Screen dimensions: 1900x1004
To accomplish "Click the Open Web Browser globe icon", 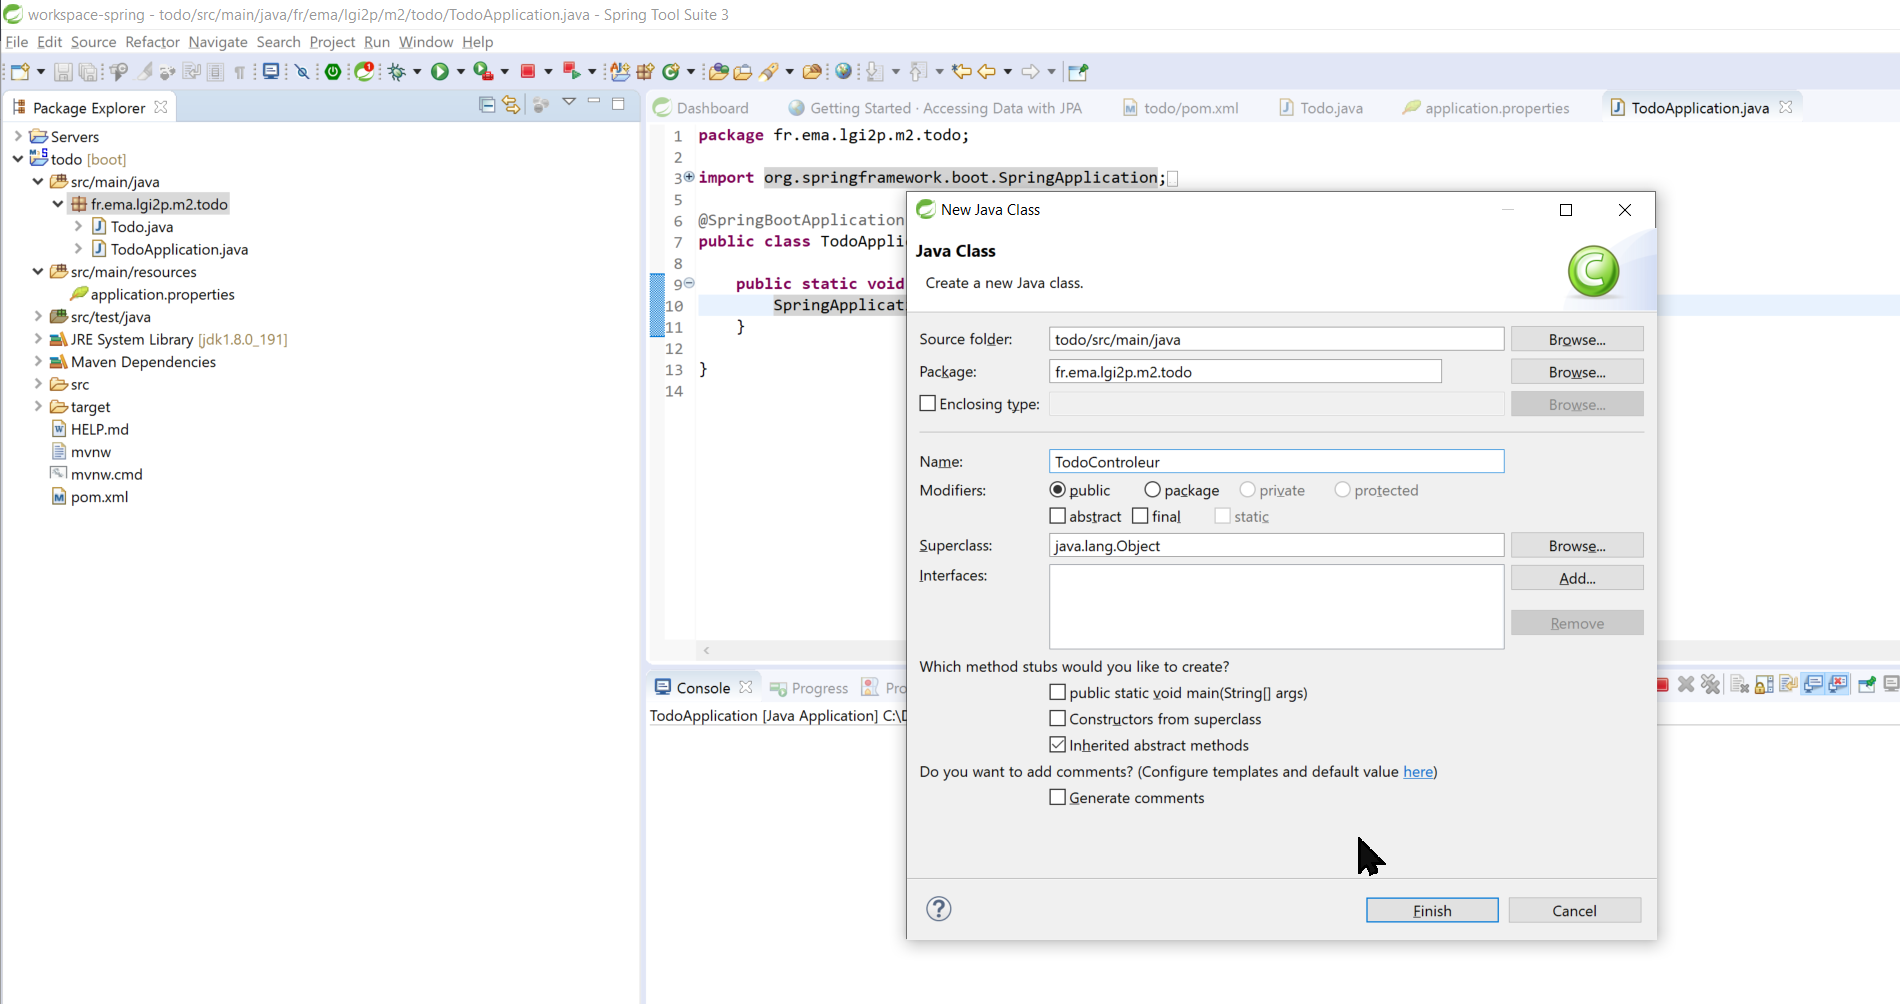I will coord(844,72).
